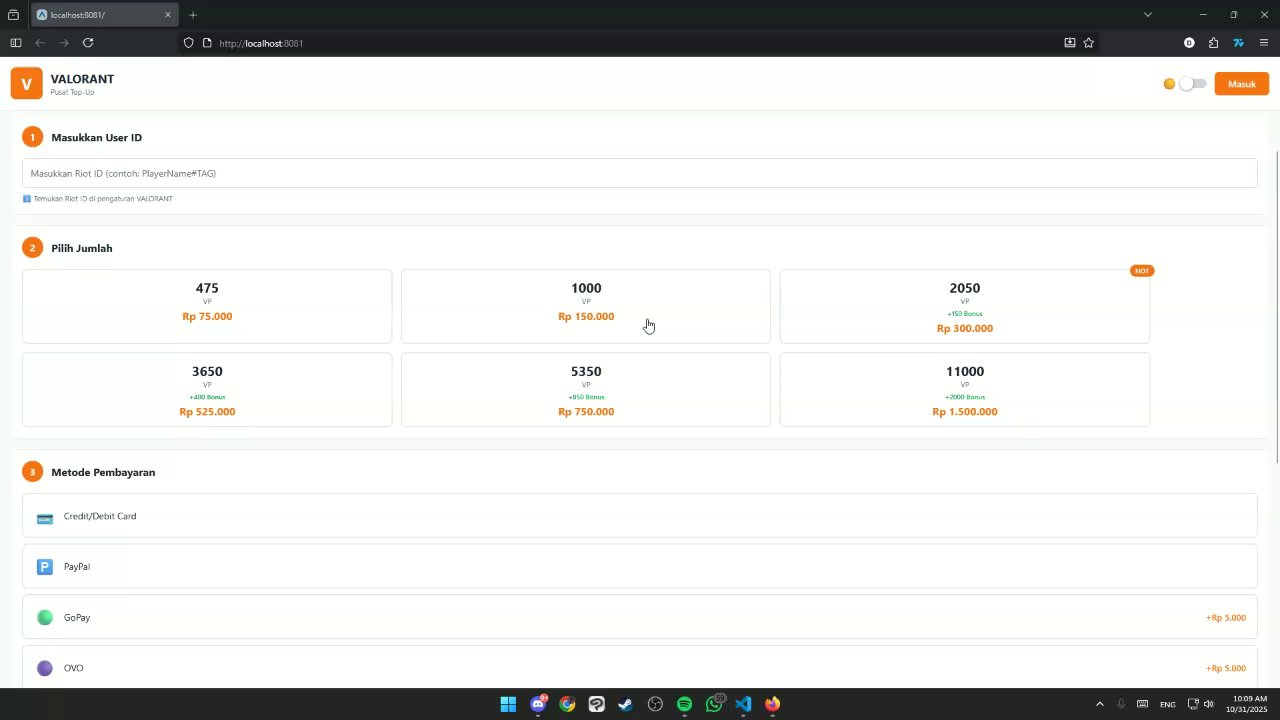Click the install/save page icon in address bar

point(1070,43)
